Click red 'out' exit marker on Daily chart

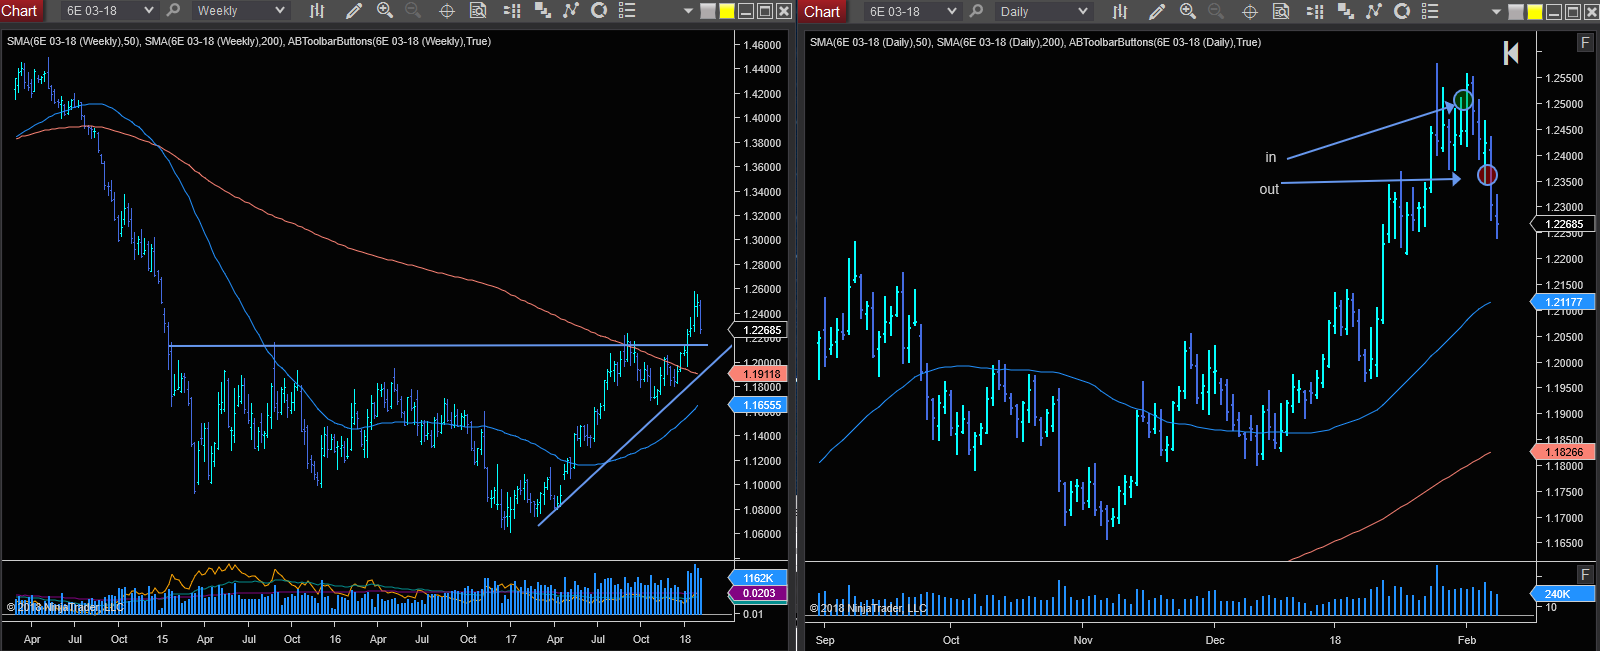click(x=1487, y=176)
